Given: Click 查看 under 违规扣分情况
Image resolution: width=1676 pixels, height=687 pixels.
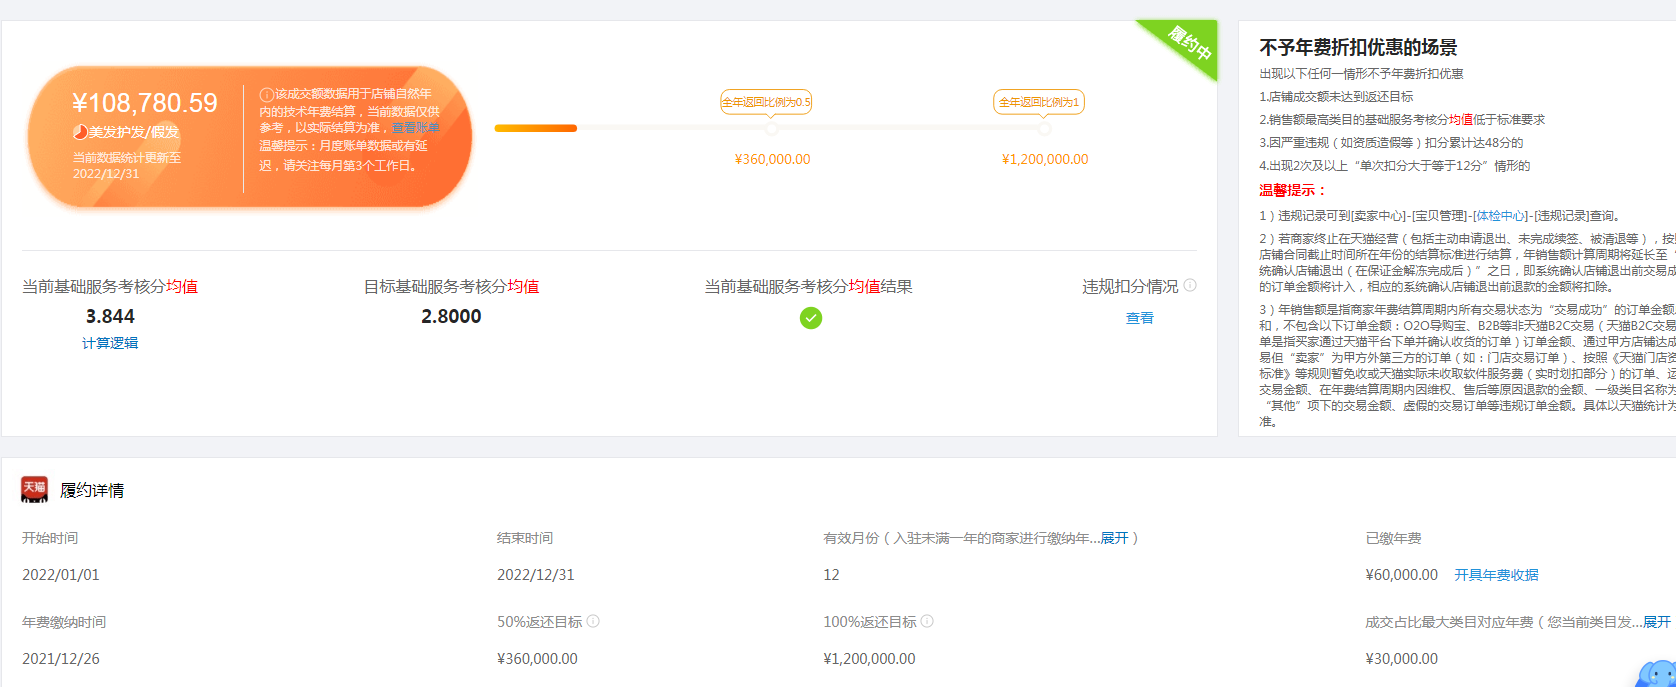Looking at the screenshot, I should [x=1140, y=318].
